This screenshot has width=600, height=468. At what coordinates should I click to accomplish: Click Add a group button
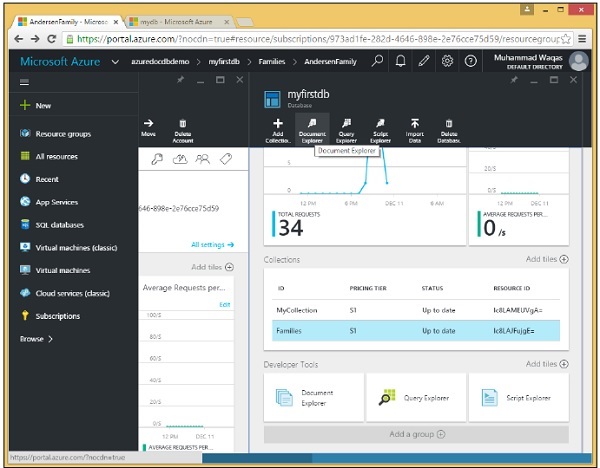(x=416, y=434)
